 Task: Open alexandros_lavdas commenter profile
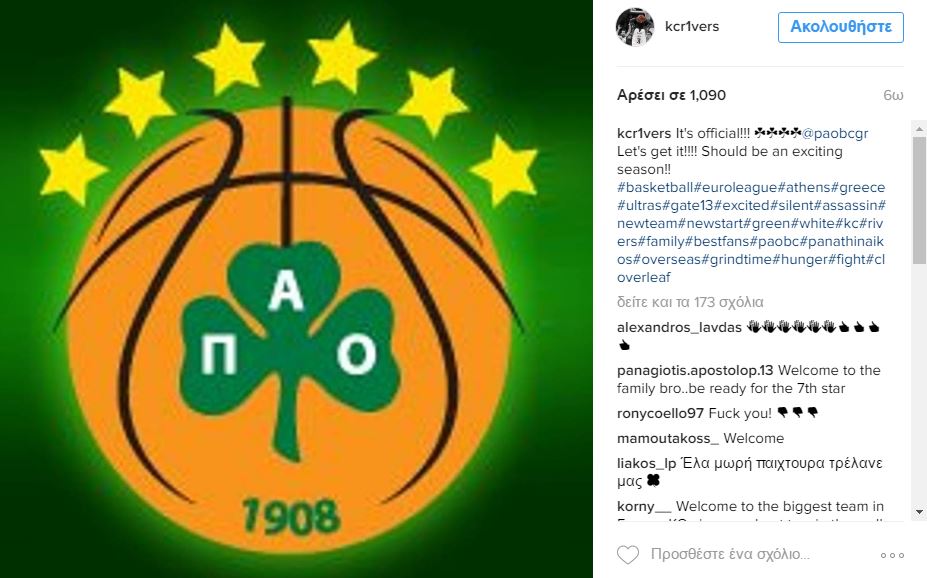679,327
